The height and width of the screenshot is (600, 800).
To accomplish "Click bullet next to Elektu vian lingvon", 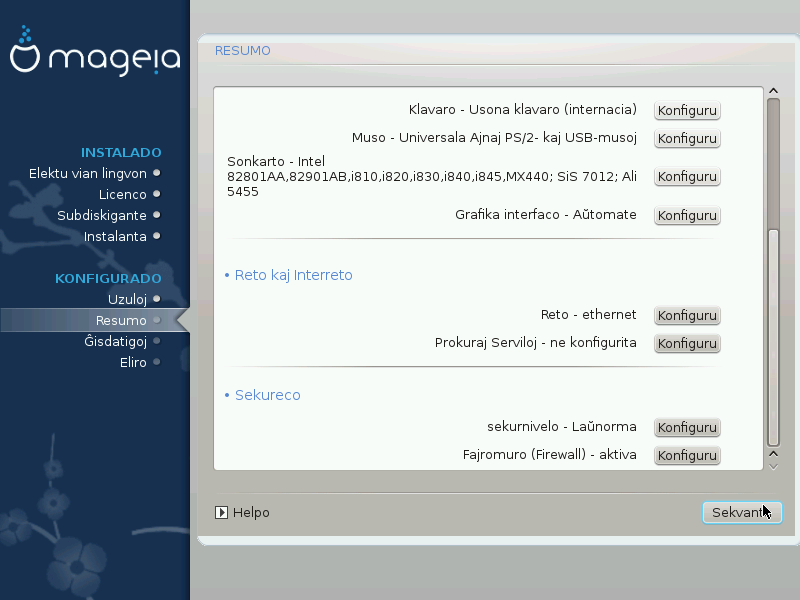I will pos(157,173).
